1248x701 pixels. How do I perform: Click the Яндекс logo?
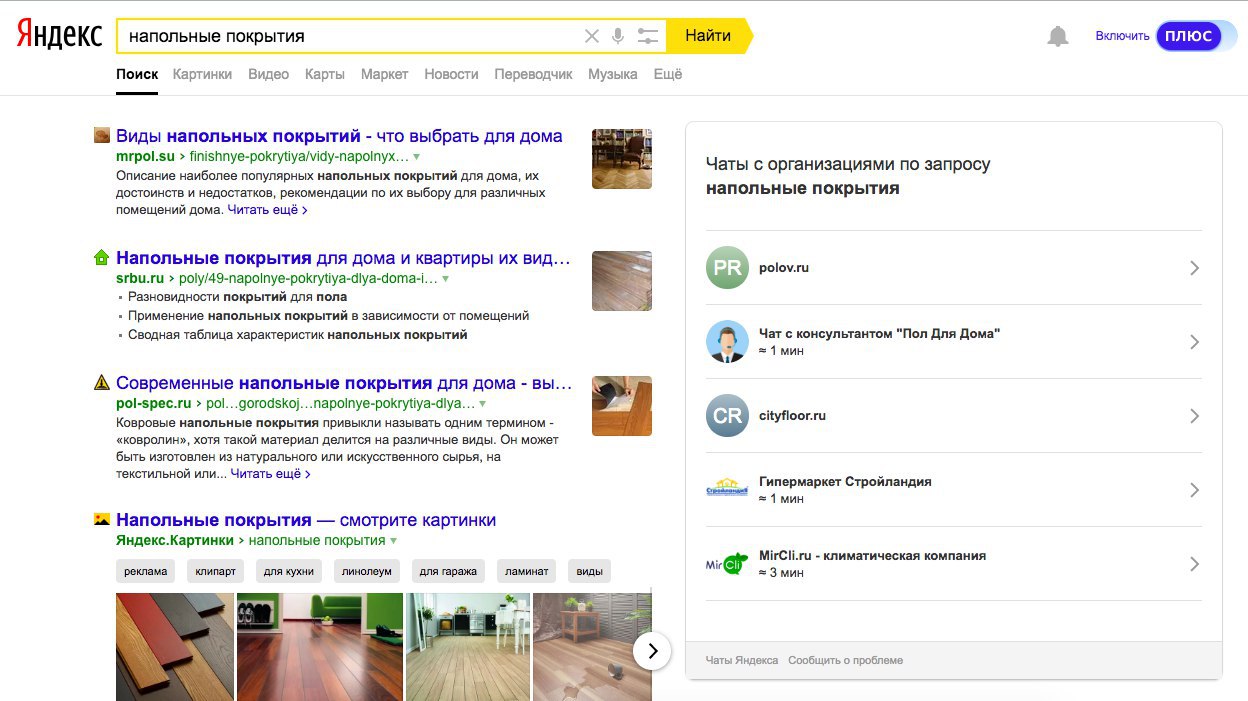coord(59,35)
